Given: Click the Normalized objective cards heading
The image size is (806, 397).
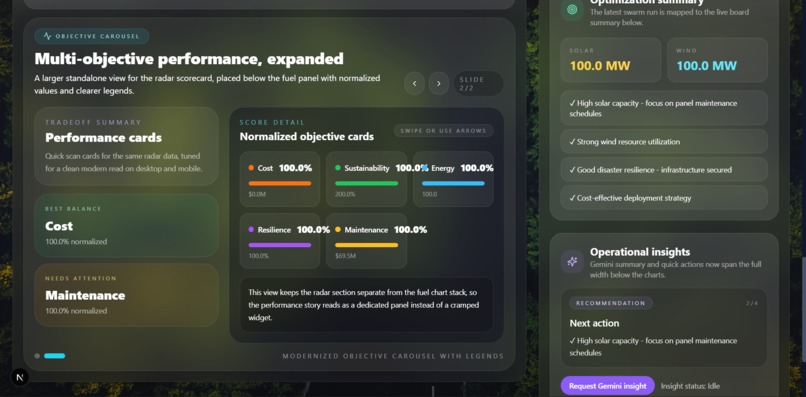Looking at the screenshot, I should (307, 137).
